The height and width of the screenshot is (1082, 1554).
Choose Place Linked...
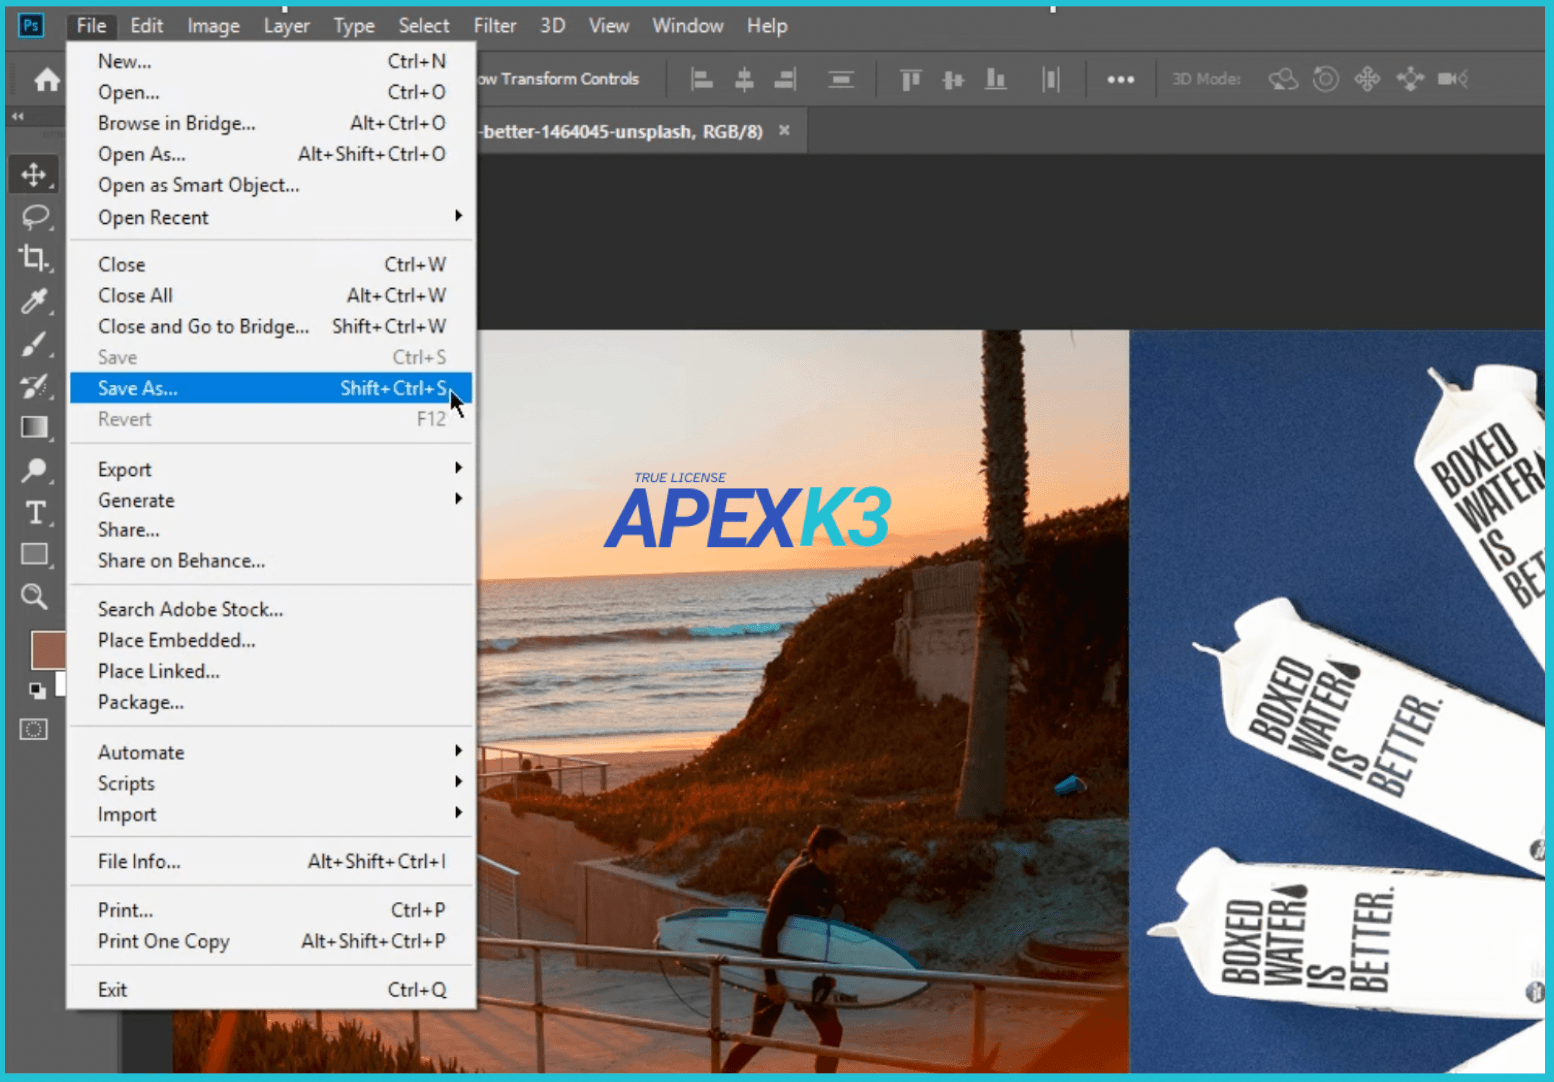tap(271, 671)
